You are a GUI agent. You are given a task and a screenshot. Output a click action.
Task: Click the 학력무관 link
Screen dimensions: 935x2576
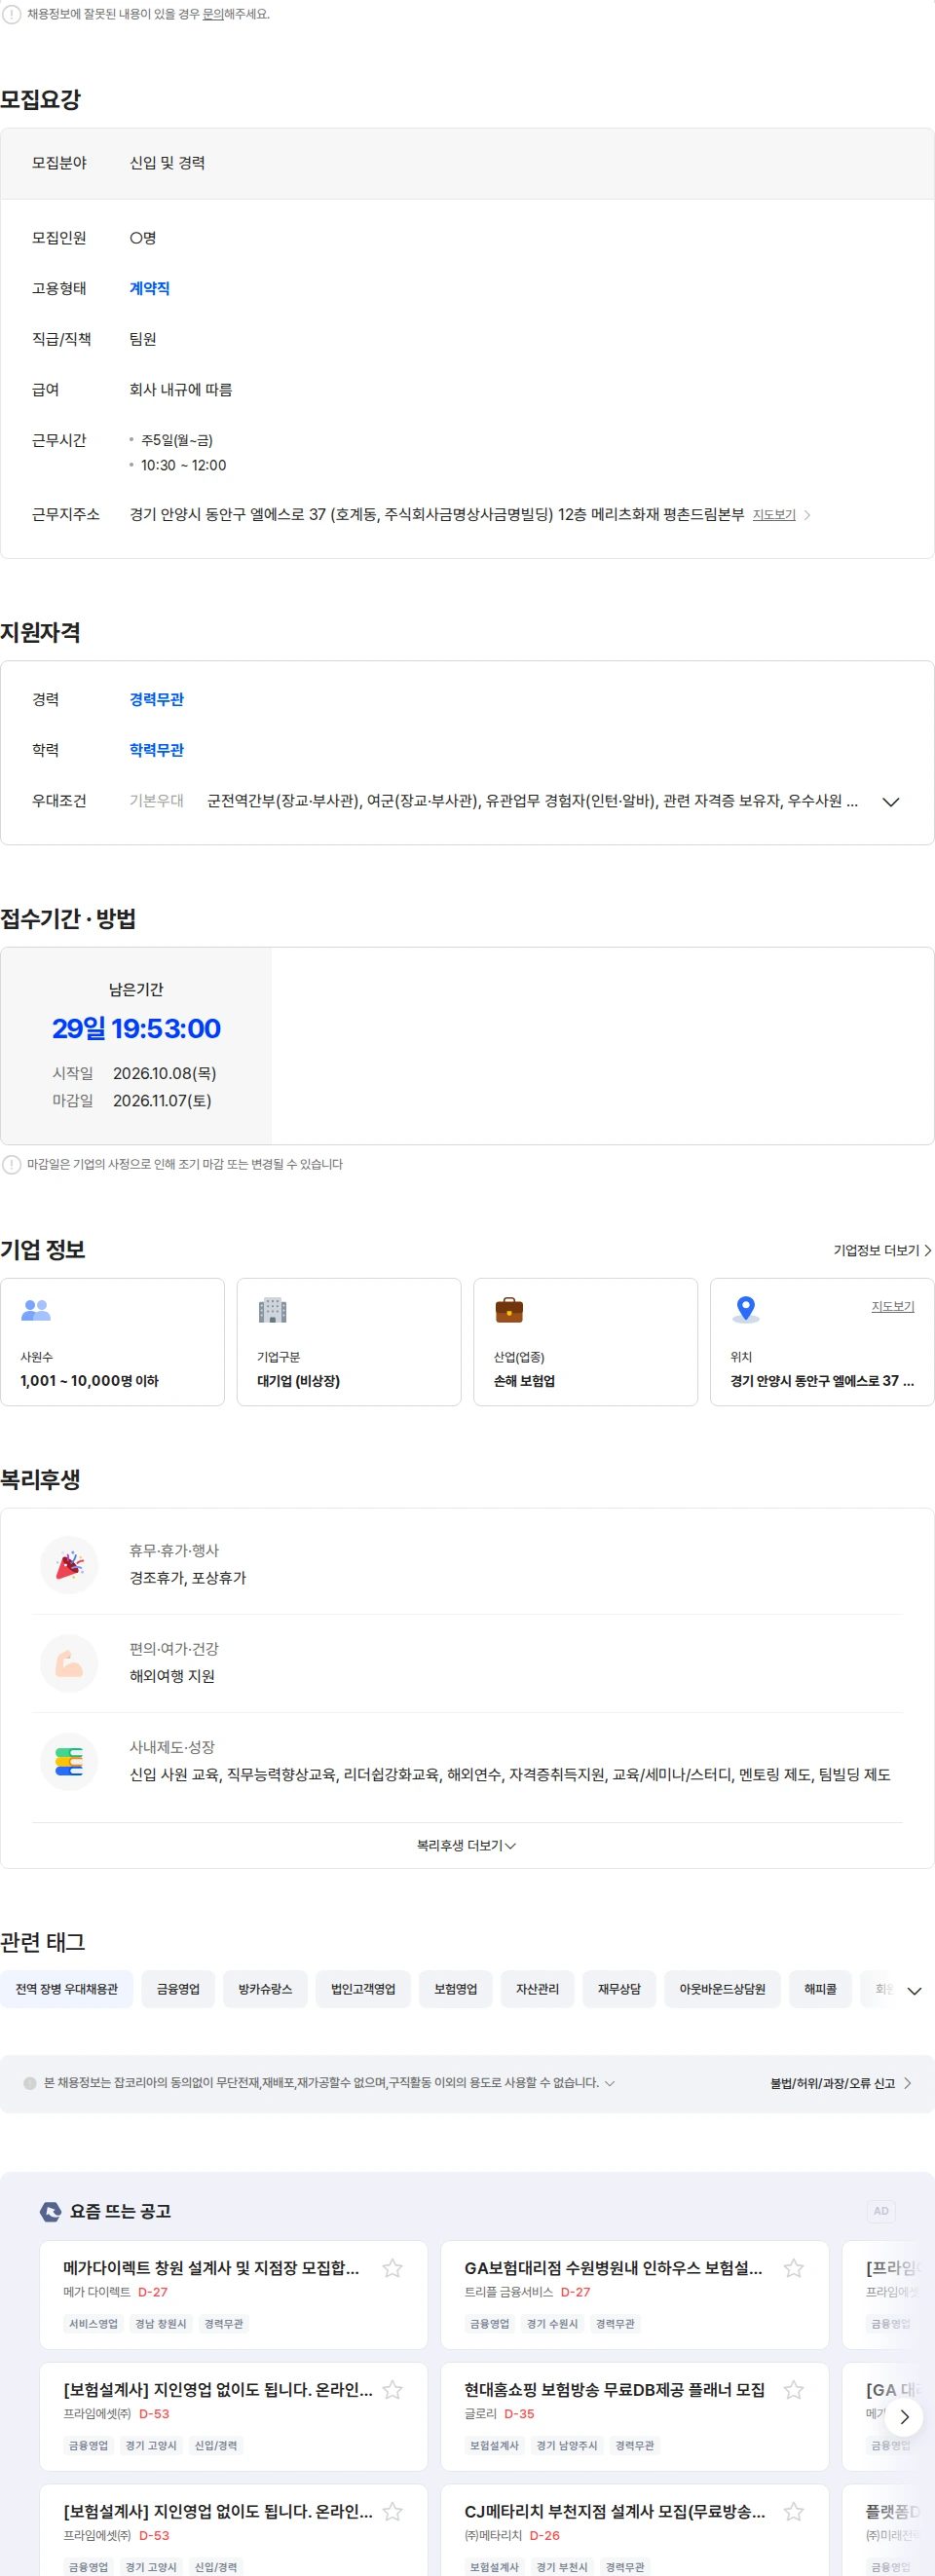tap(156, 750)
